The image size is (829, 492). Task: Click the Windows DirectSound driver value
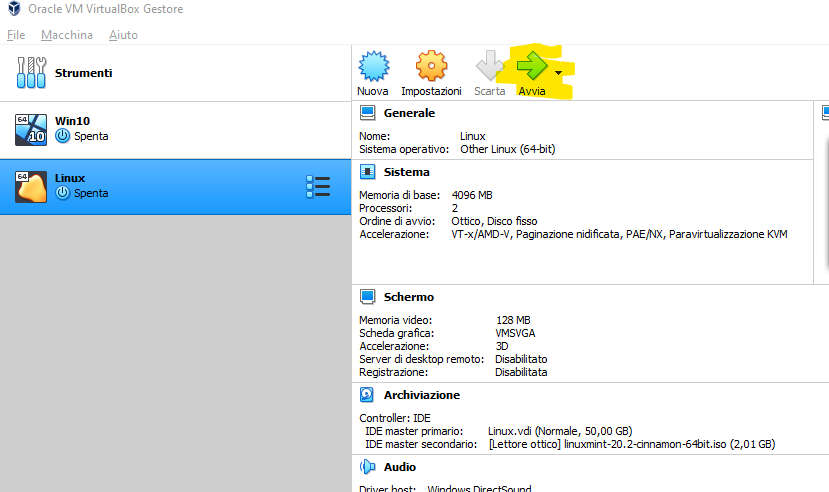pos(480,488)
